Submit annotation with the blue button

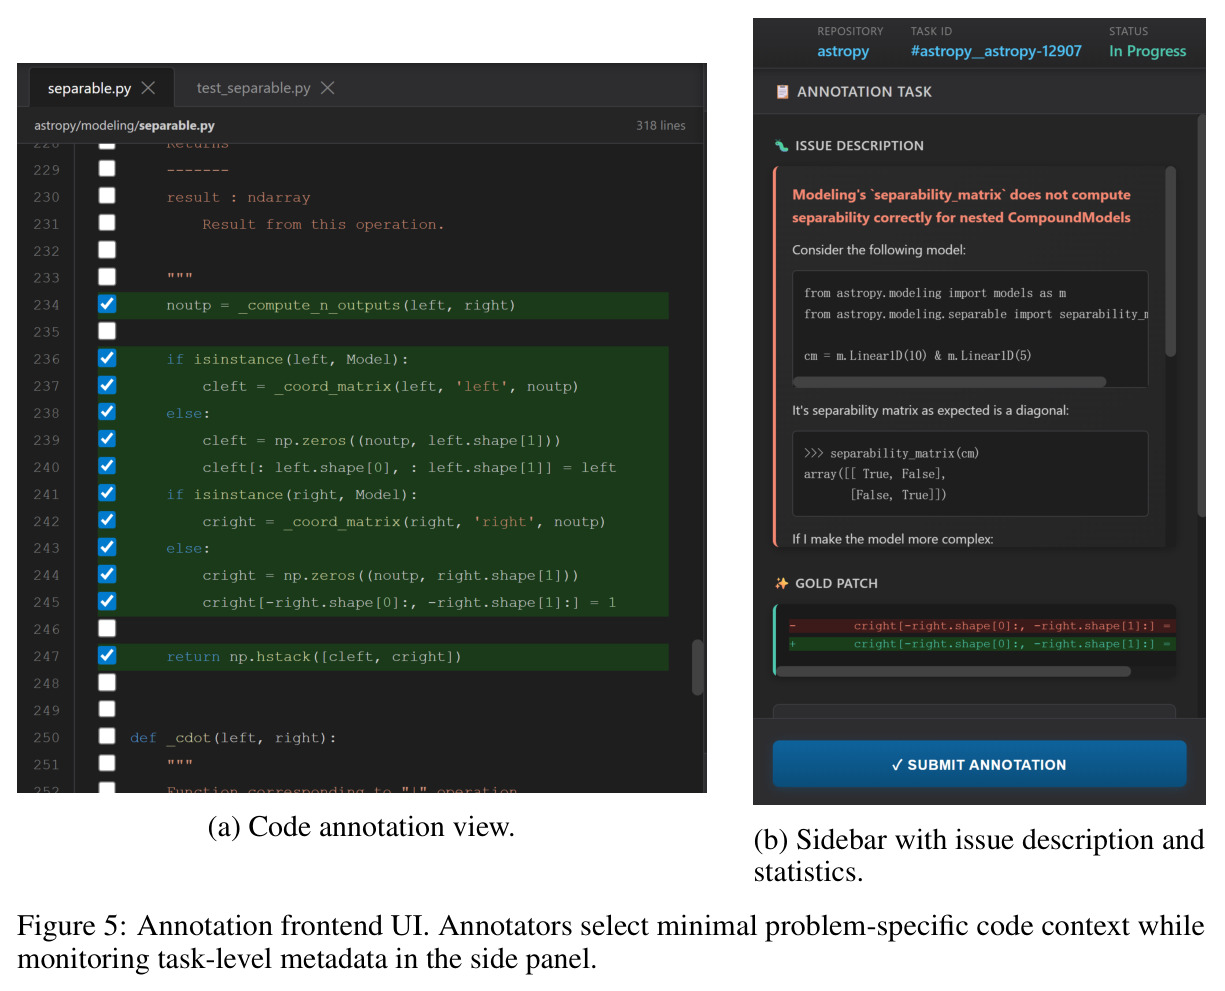tap(979, 765)
